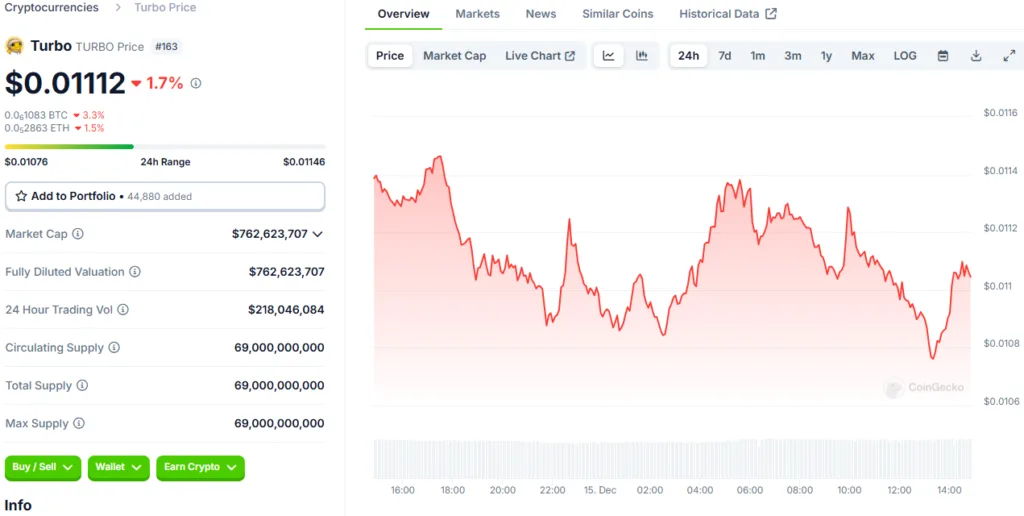Click Market Cap info icon in stats list

click(x=78, y=234)
